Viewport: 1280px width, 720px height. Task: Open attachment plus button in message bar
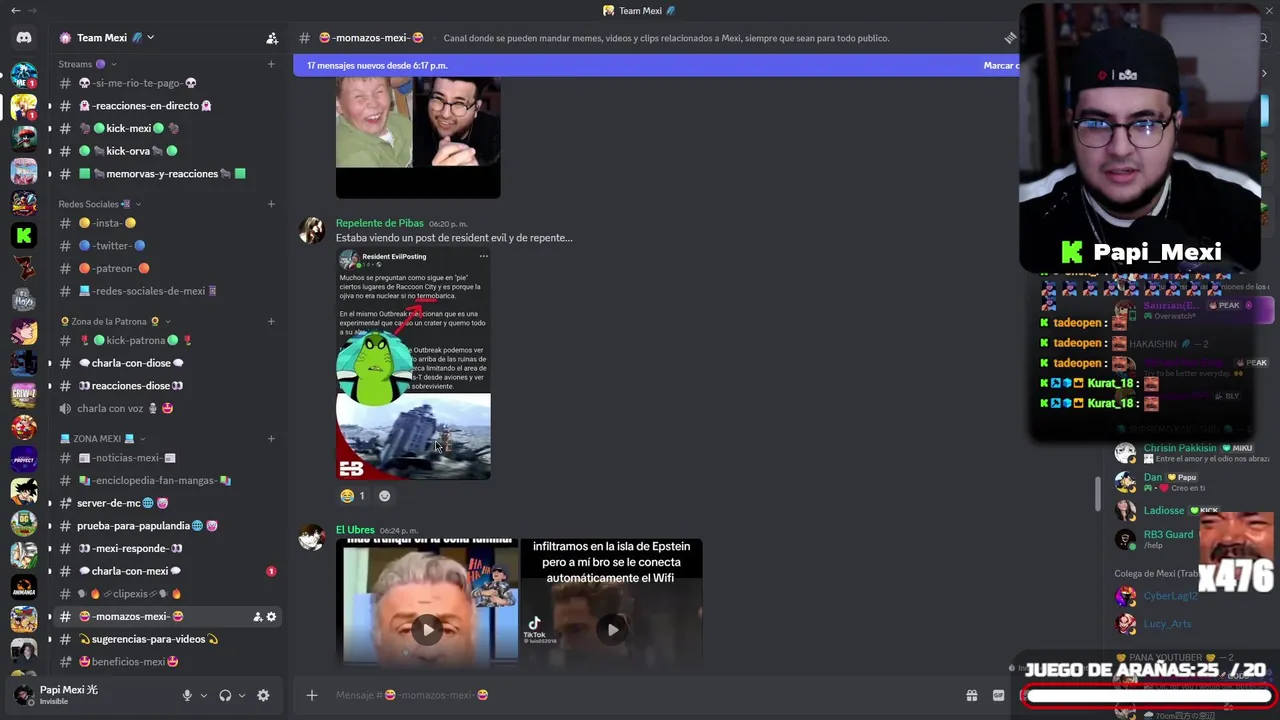(312, 695)
